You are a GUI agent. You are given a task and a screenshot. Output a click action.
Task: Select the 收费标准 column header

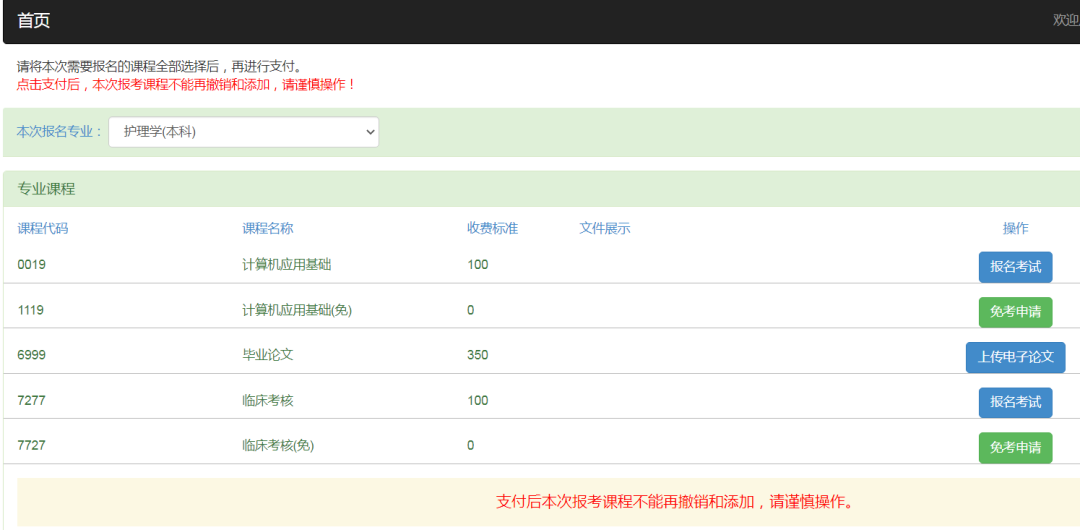point(492,228)
